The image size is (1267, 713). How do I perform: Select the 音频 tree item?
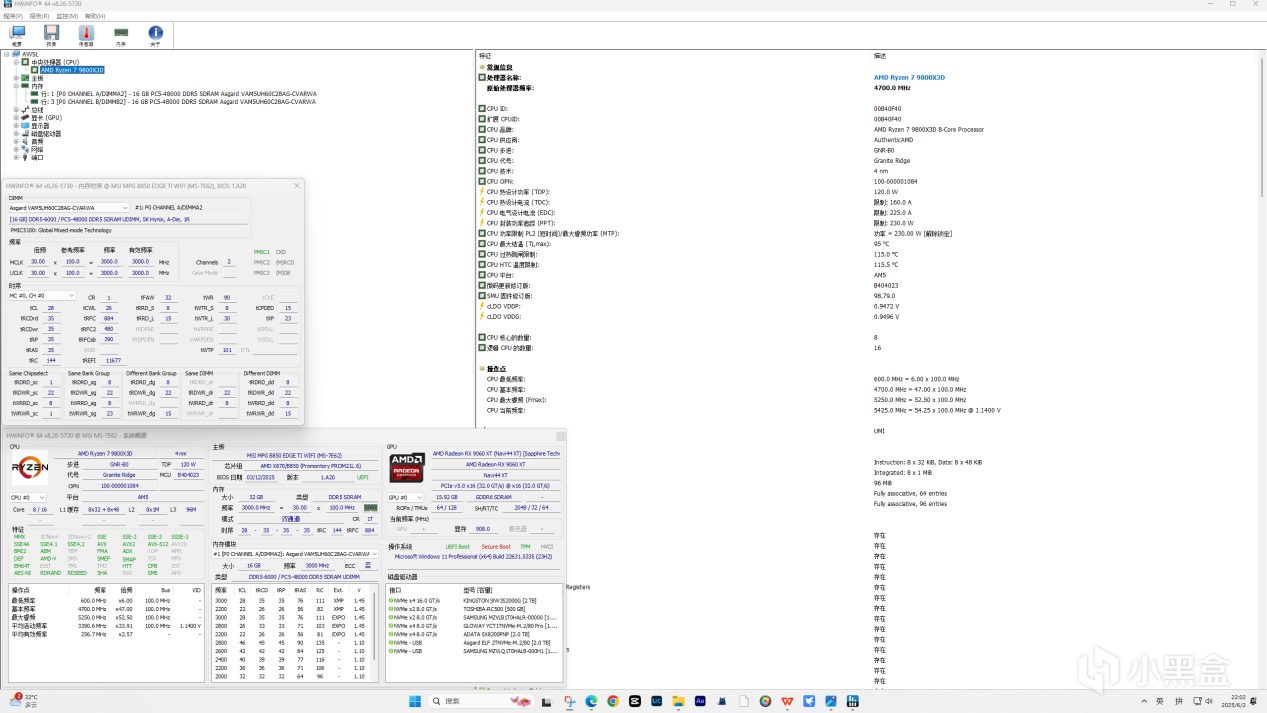37,142
